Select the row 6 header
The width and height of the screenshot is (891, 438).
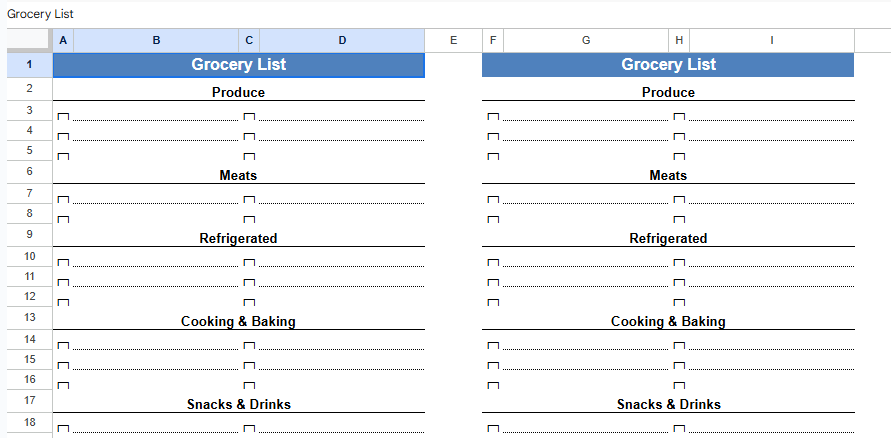pyautogui.click(x=29, y=172)
